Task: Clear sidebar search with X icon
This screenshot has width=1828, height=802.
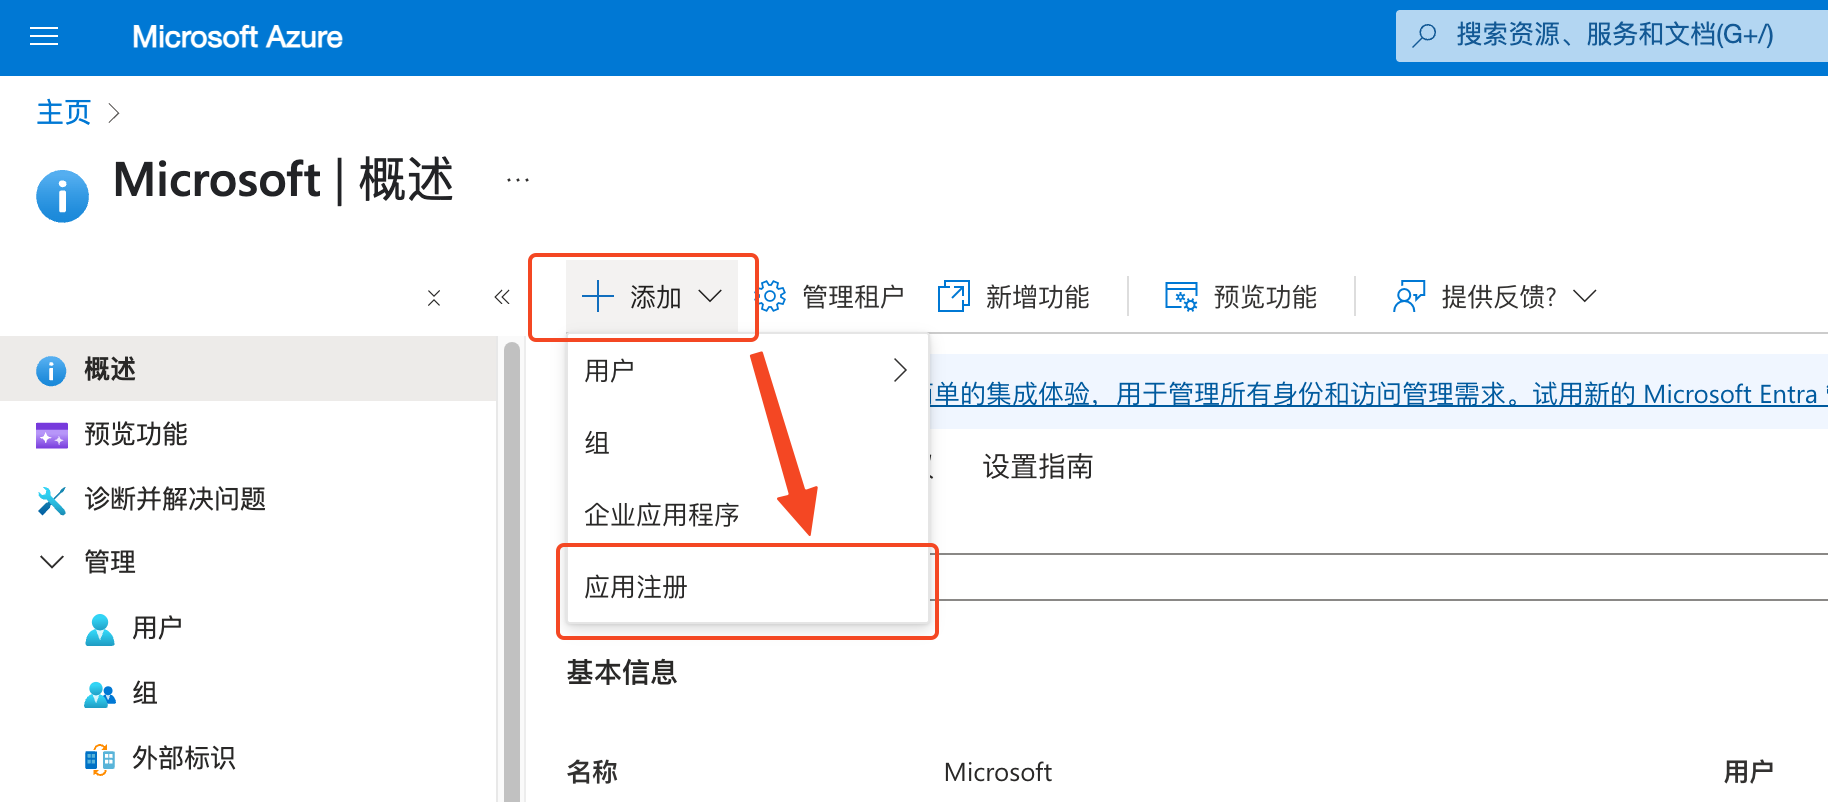Action: (434, 298)
